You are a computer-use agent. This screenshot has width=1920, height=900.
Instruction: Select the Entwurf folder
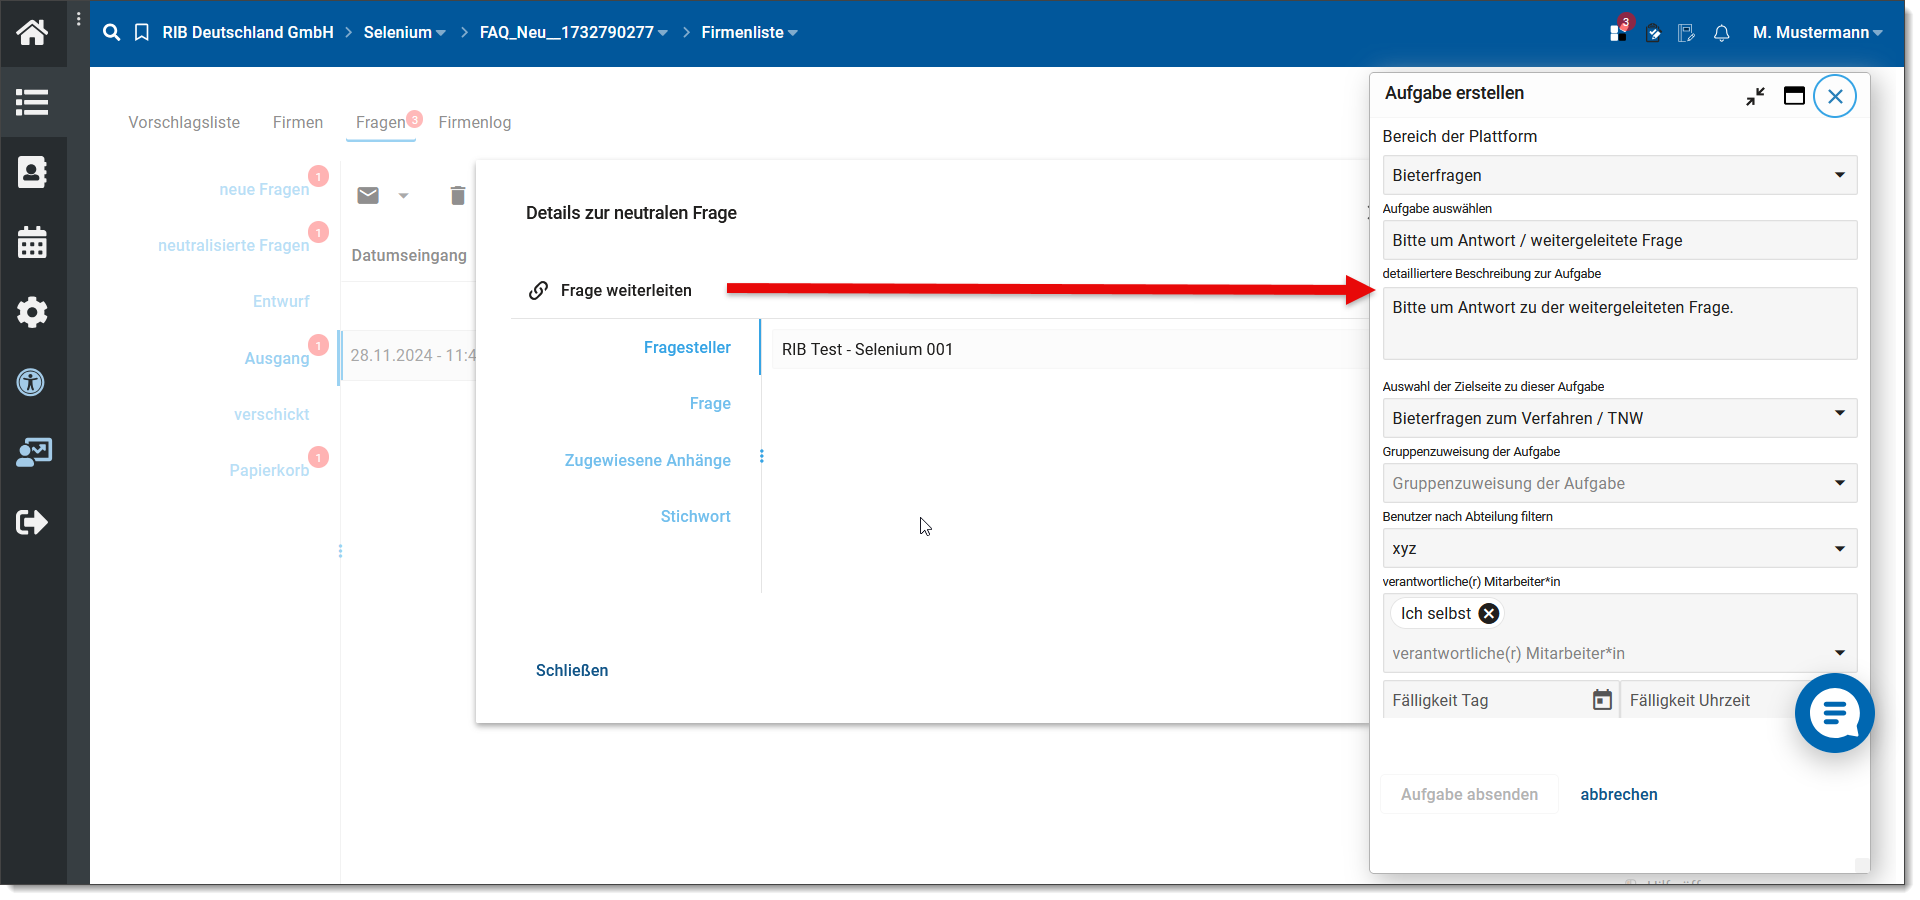tap(281, 301)
